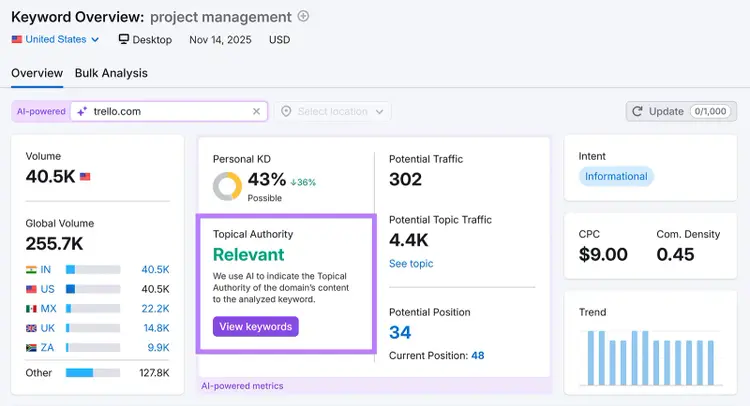
Task: Click the AI-powered metrics footer label
Action: click(242, 386)
